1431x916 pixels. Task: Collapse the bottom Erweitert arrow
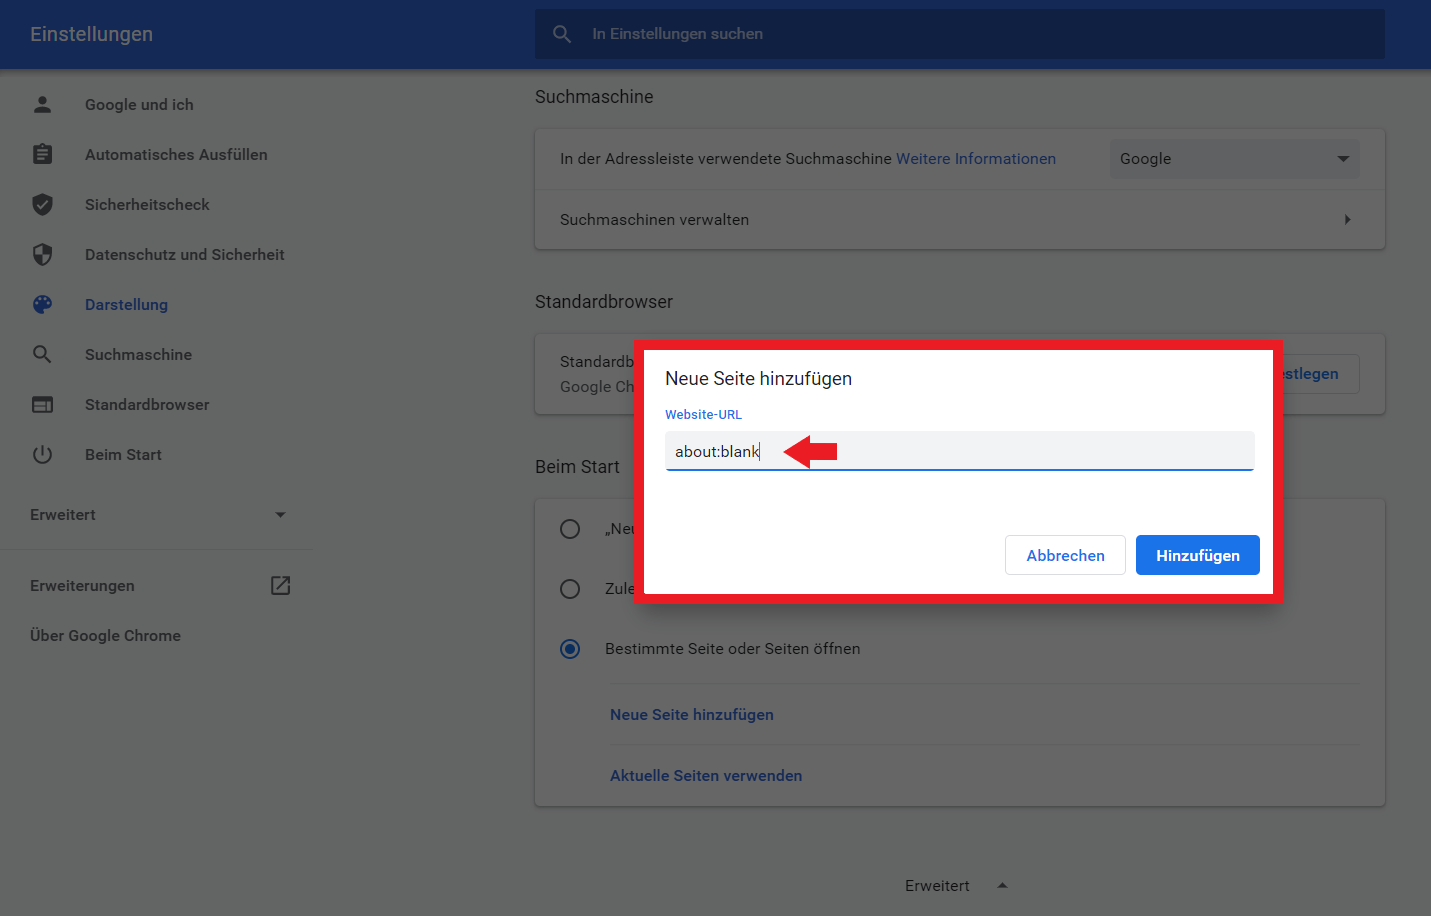coord(1002,885)
